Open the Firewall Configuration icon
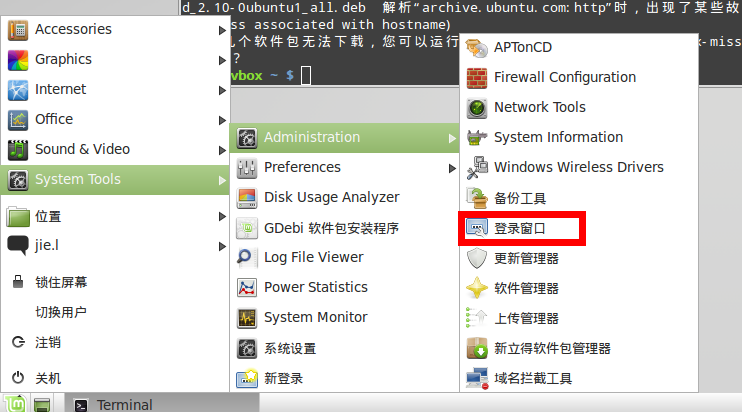742x412 pixels. (x=477, y=77)
